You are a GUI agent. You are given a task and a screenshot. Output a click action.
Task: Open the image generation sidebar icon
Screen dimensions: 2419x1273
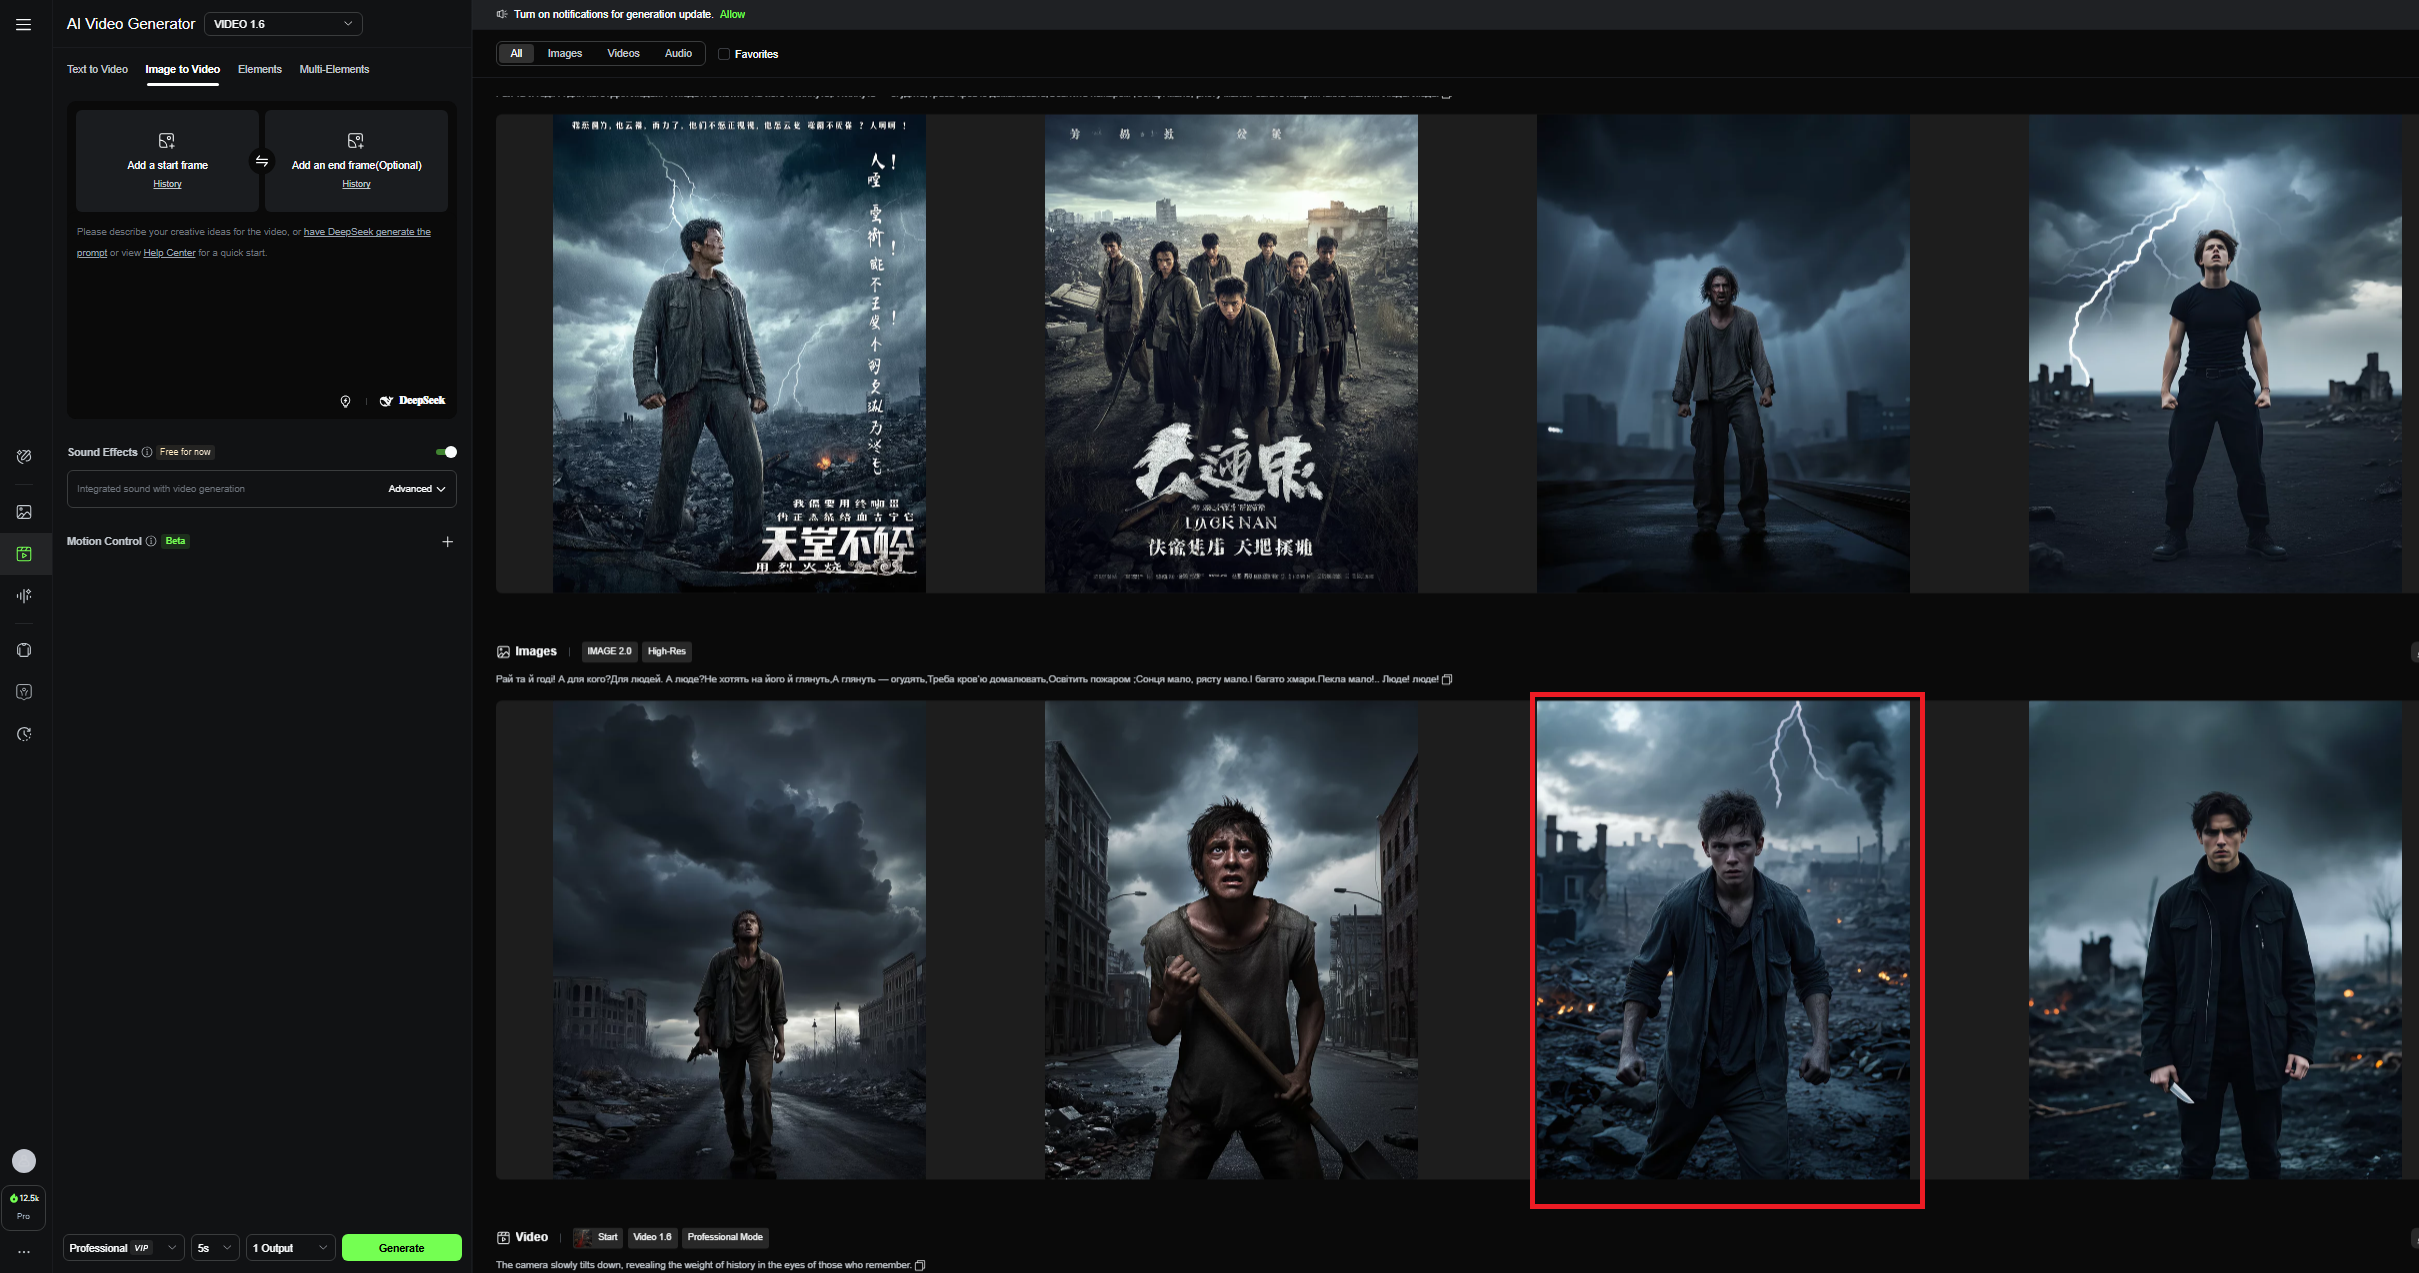pyautogui.click(x=24, y=512)
